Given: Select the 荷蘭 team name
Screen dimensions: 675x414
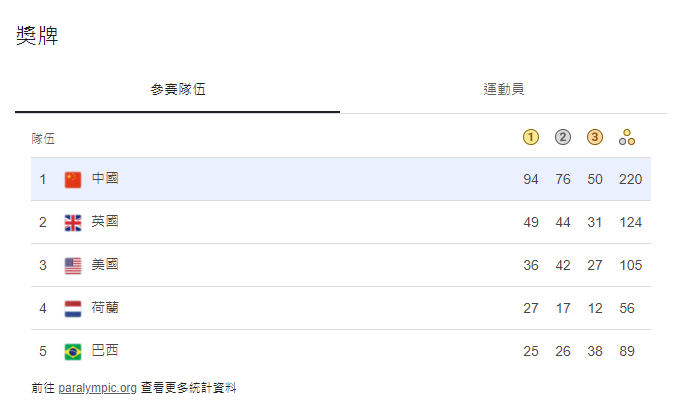Looking at the screenshot, I should pyautogui.click(x=105, y=308).
